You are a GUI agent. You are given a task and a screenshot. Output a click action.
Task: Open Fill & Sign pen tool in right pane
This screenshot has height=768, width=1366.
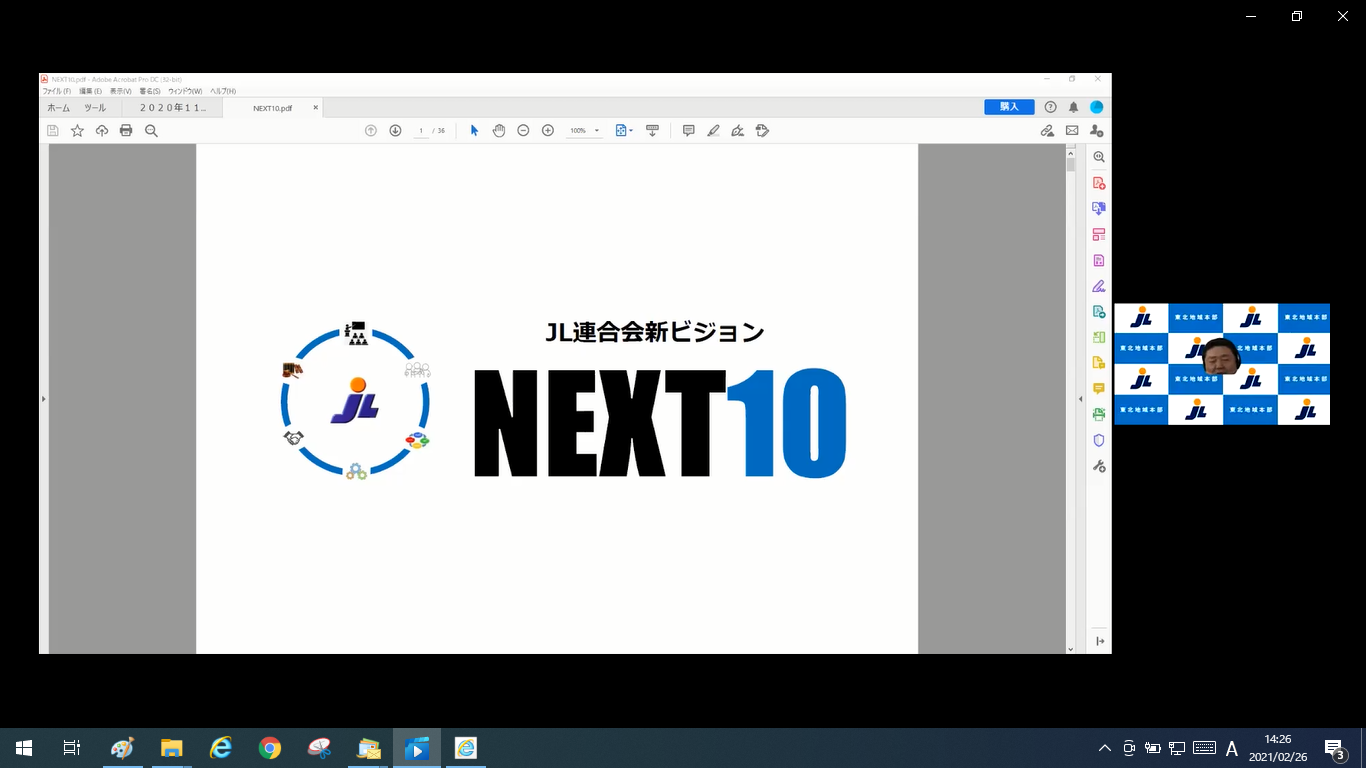[1099, 286]
